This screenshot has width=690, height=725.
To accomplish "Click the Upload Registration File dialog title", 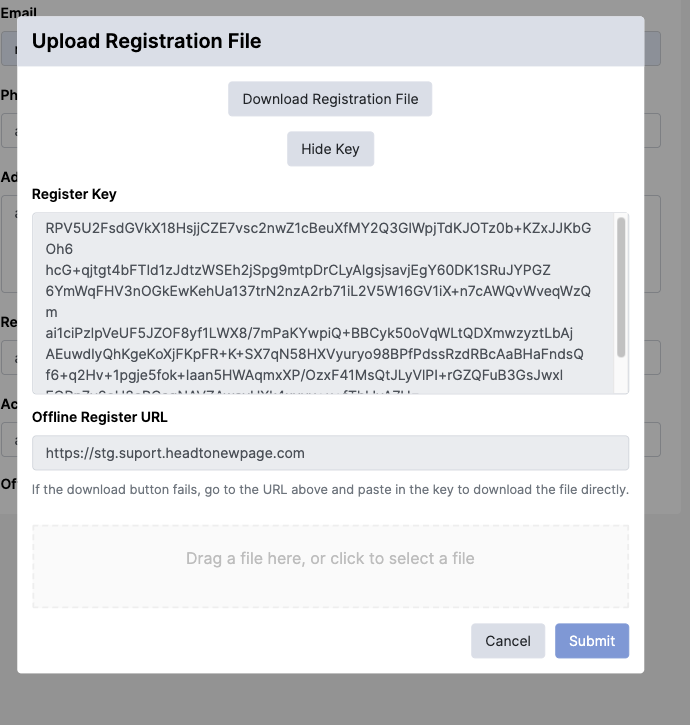I will [147, 41].
